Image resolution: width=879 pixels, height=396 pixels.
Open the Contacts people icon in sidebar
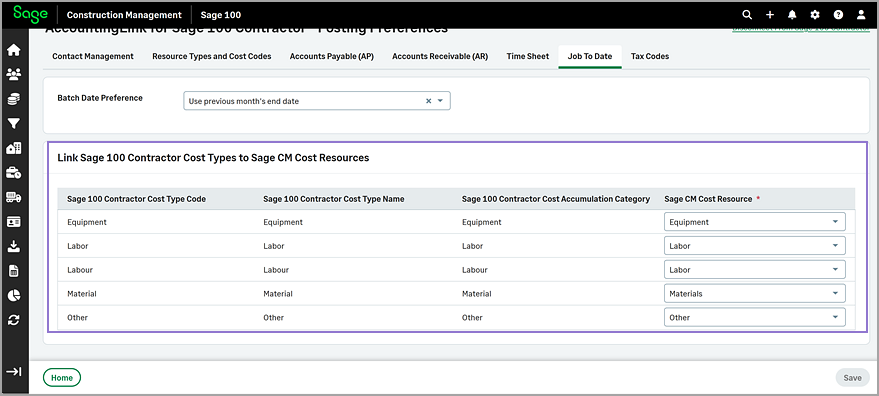coord(13,74)
